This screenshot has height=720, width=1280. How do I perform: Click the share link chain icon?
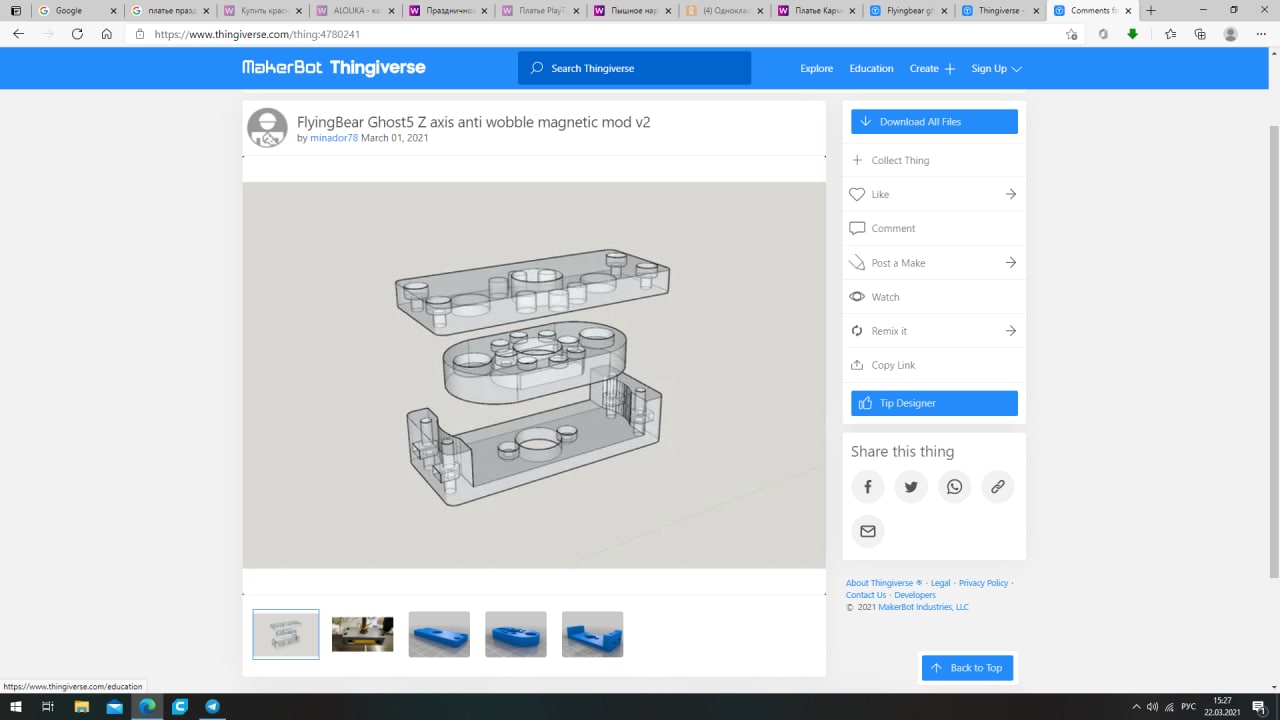click(x=997, y=487)
